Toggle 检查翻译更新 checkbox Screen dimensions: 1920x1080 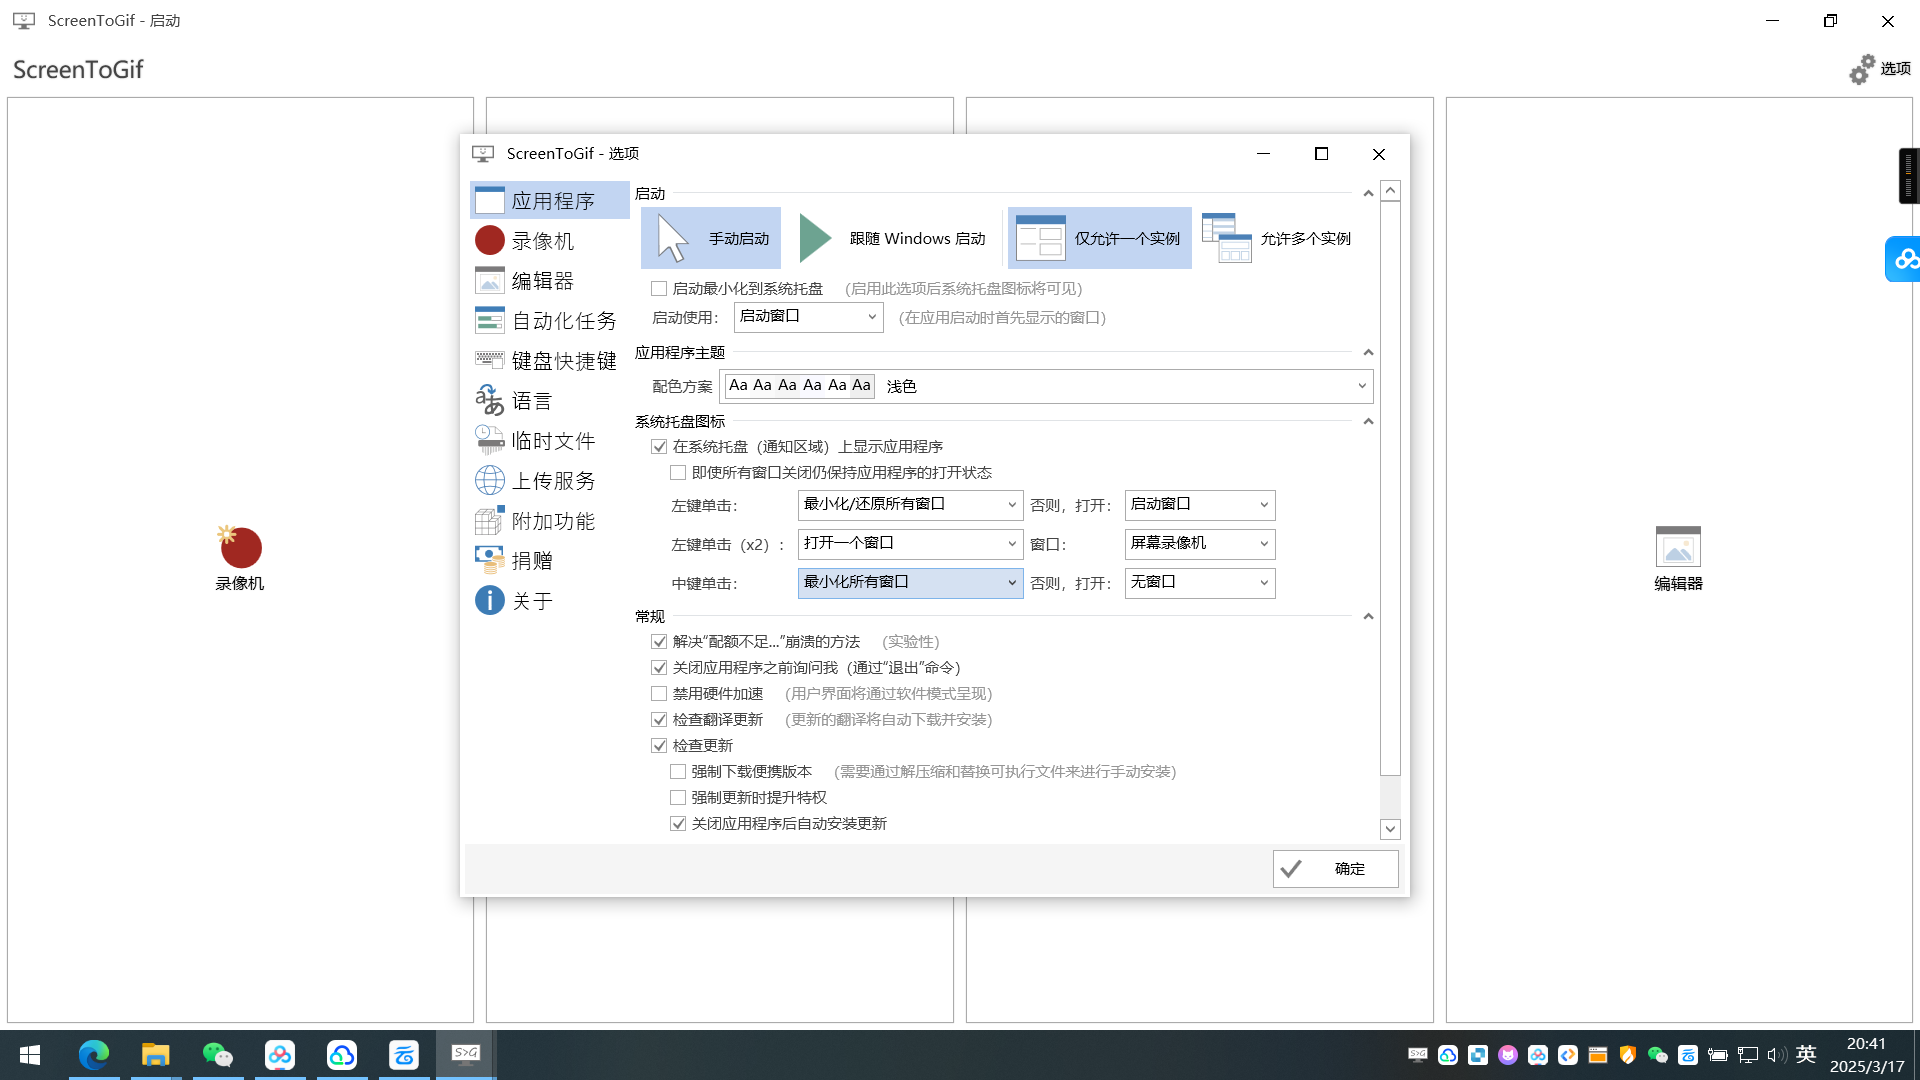coord(659,720)
